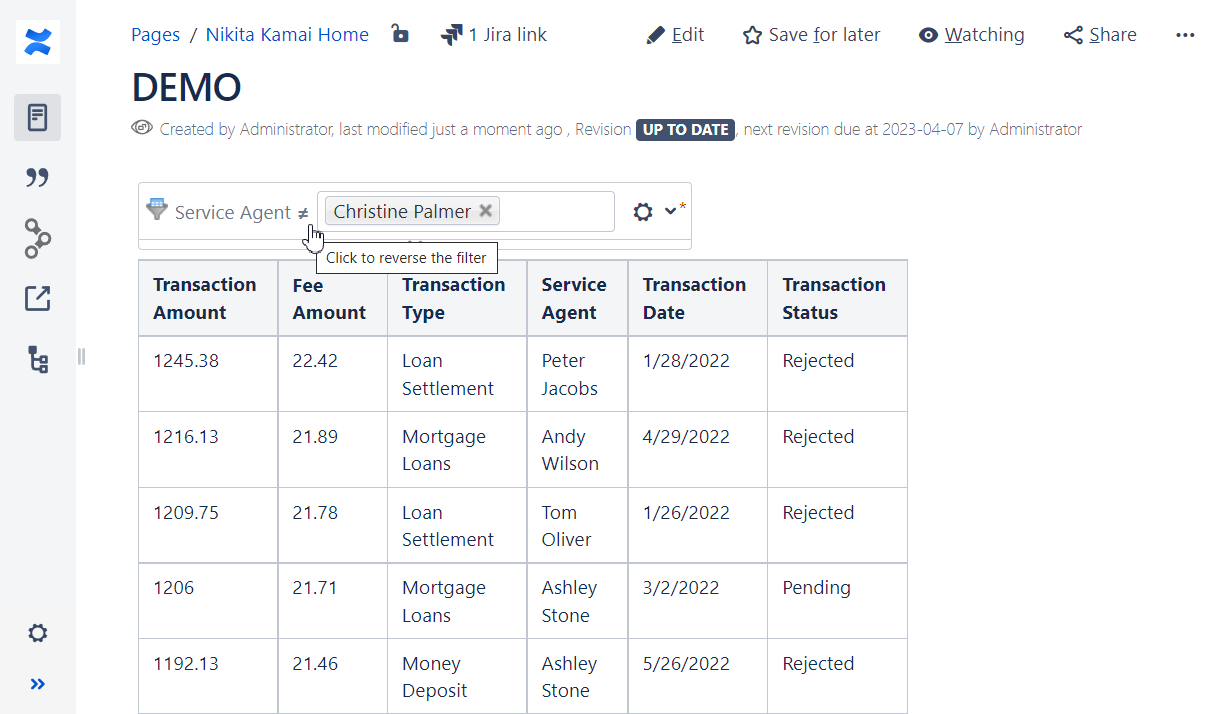
Task: Open the more actions ellipsis menu
Action: tap(1185, 35)
